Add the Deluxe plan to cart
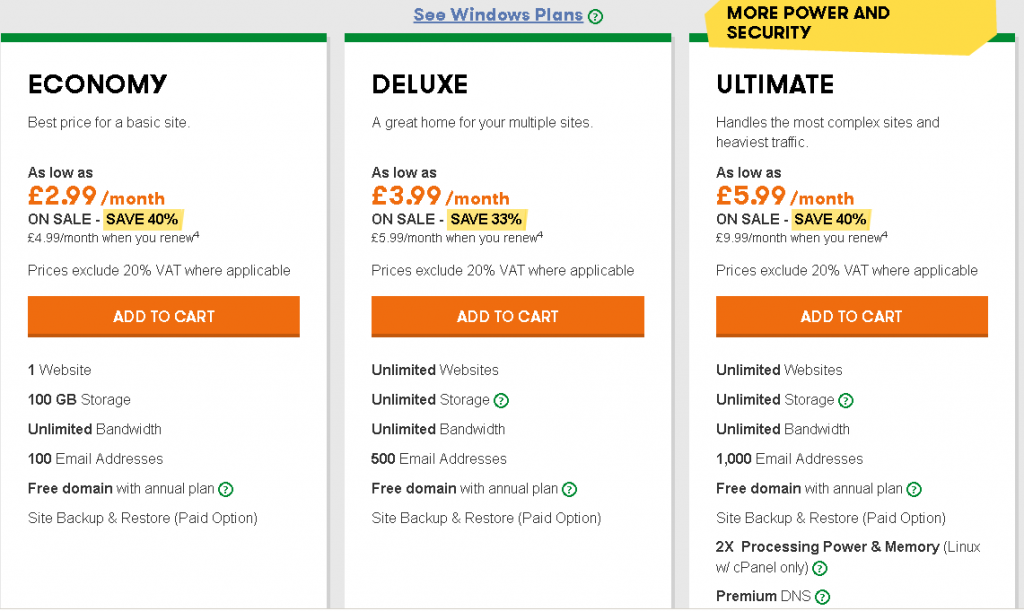1024x611 pixels. (x=507, y=317)
